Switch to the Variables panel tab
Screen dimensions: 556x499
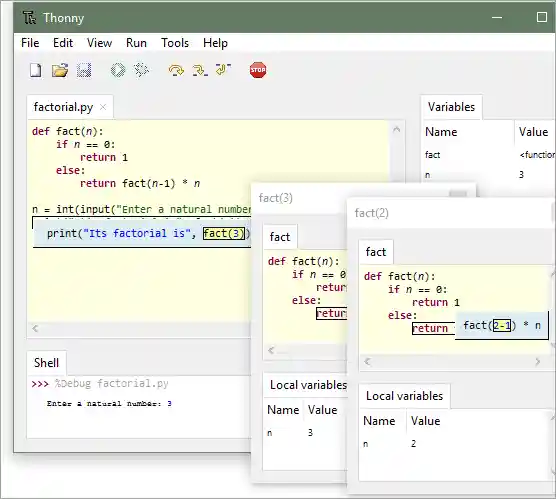pos(451,107)
